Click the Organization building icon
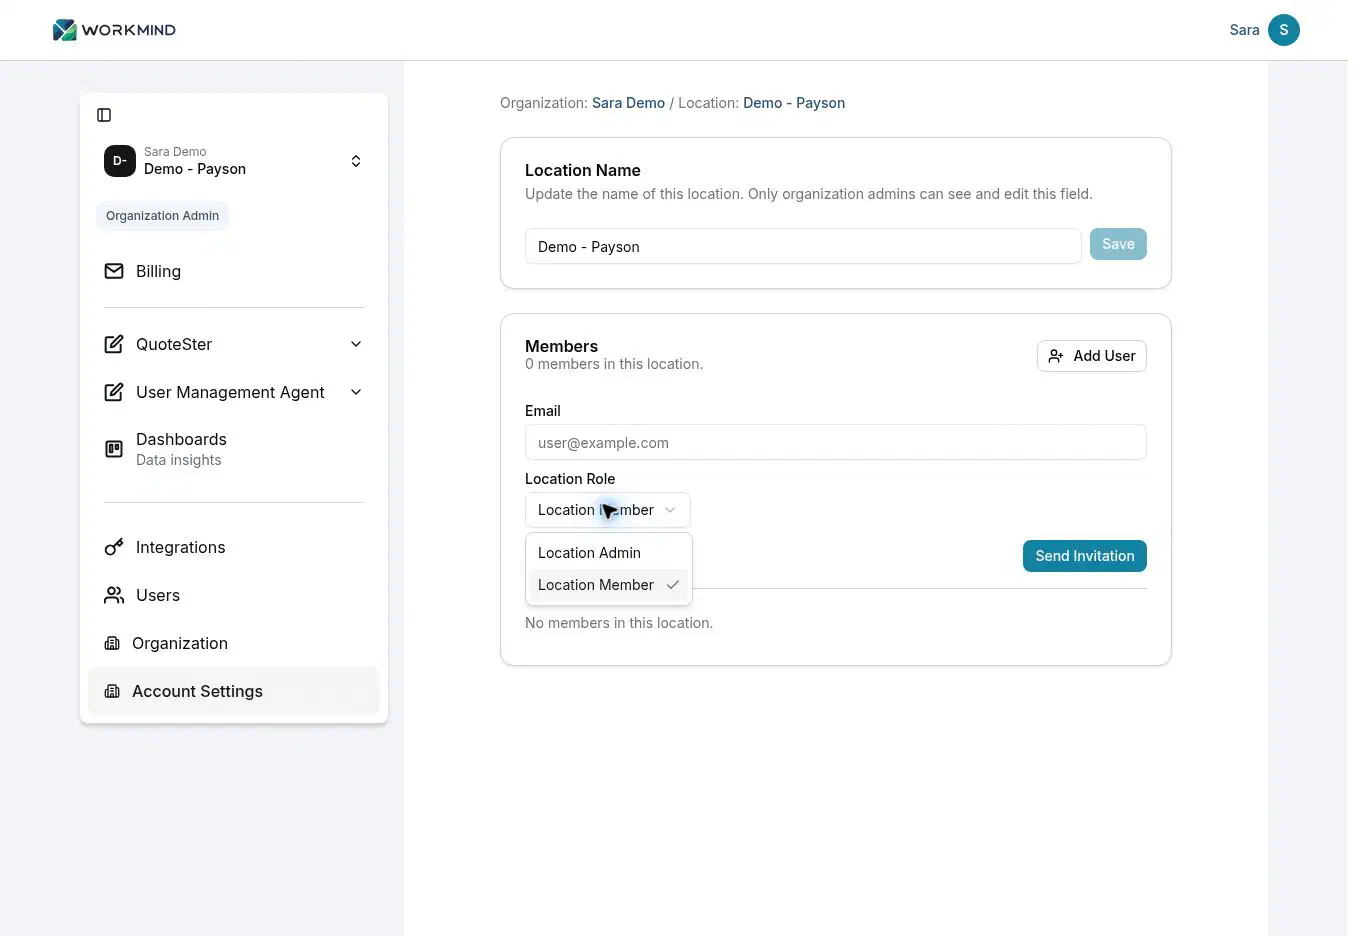This screenshot has width=1363, height=936. [x=112, y=643]
